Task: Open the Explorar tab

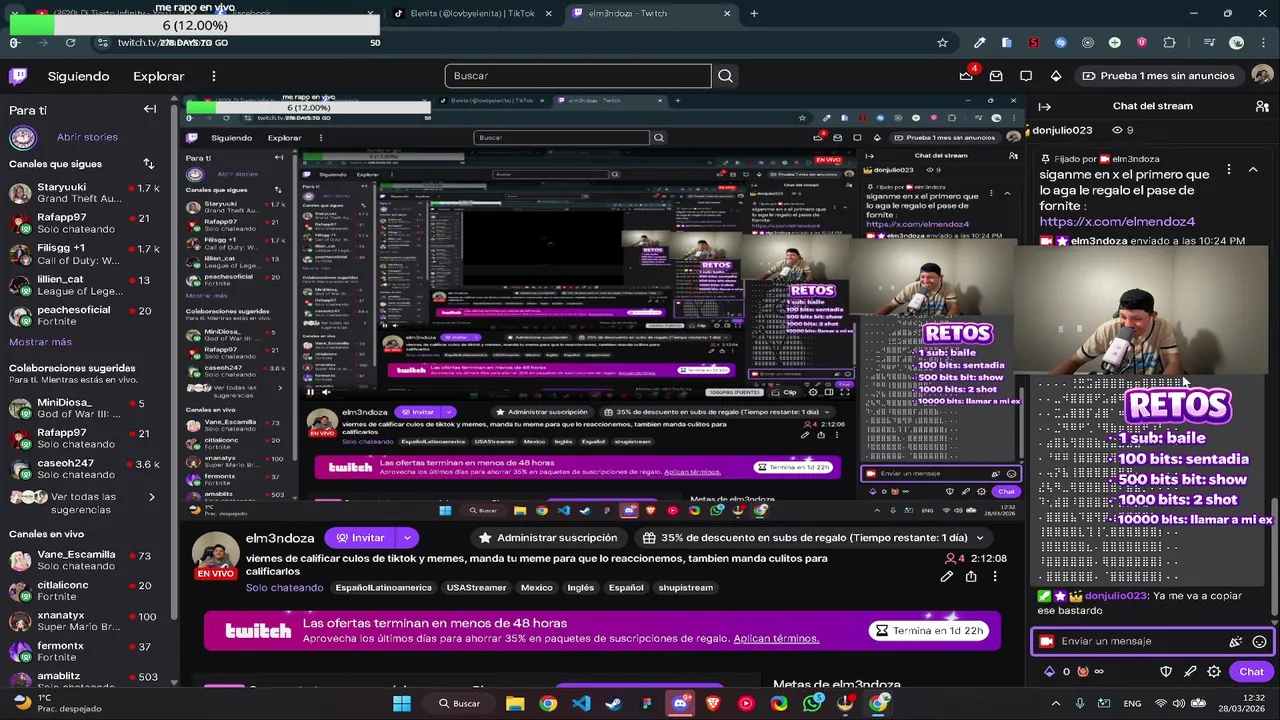Action: pos(158,76)
